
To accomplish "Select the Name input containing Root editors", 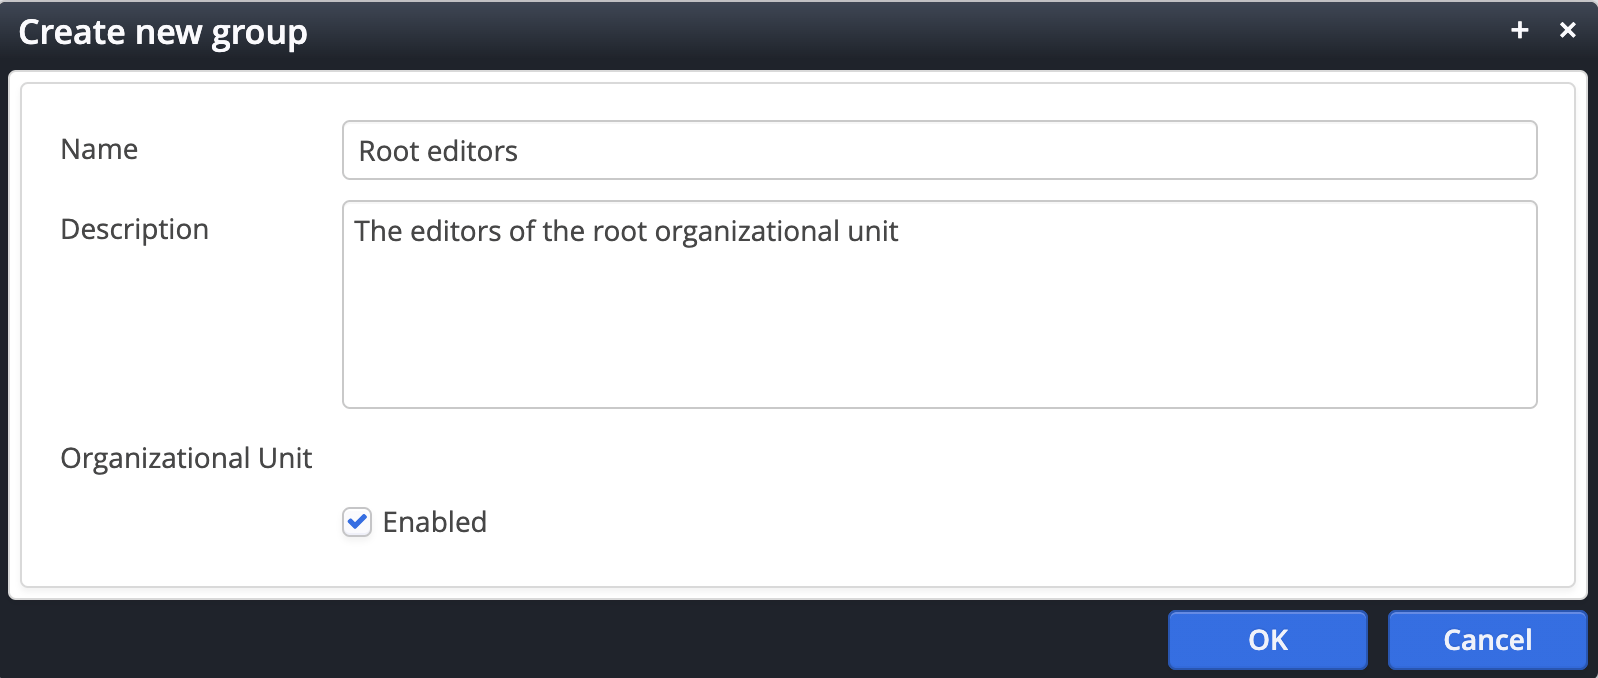I will [938, 150].
